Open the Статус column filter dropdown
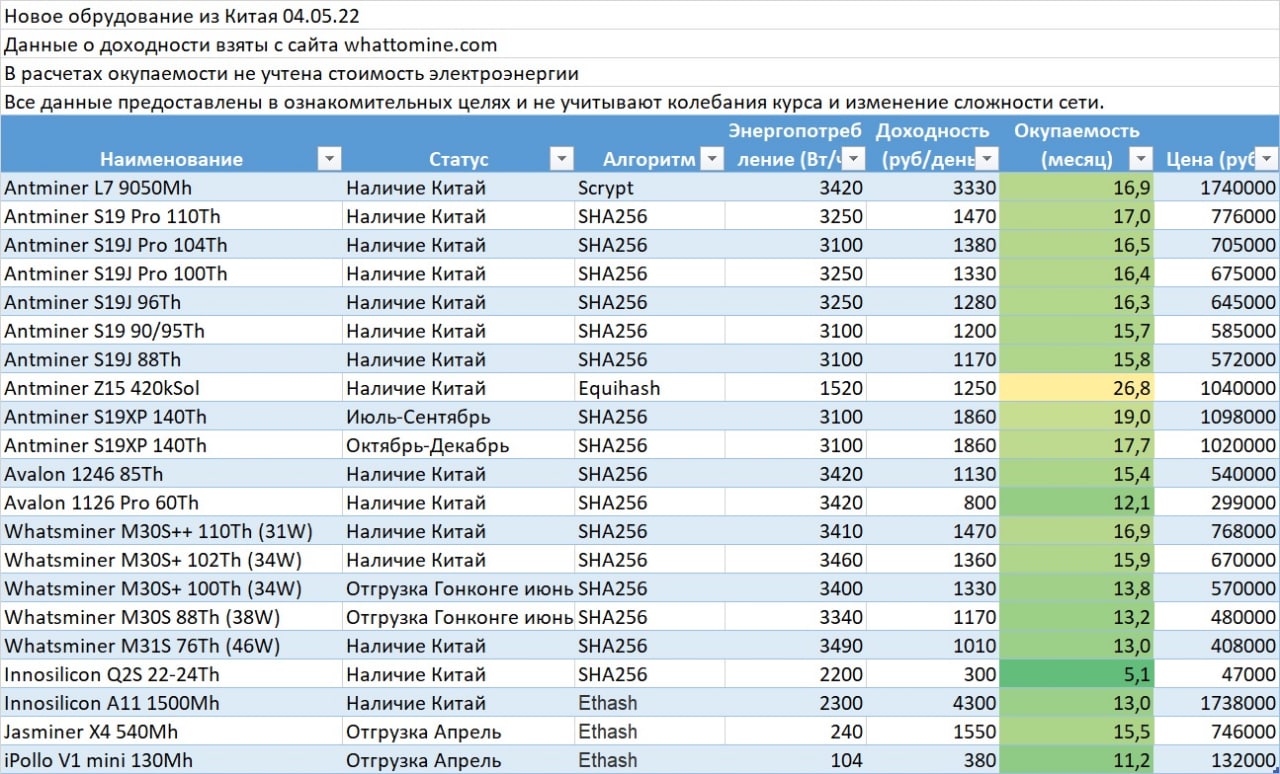 (x=562, y=159)
